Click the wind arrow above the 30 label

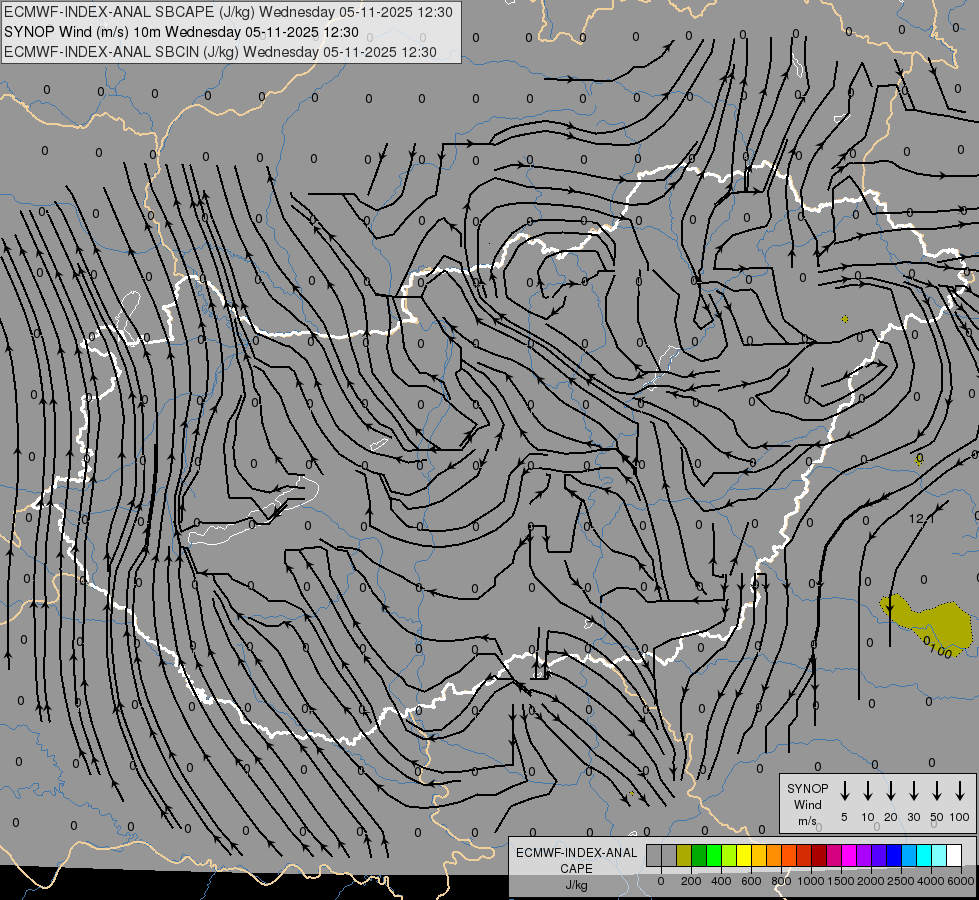tap(913, 790)
